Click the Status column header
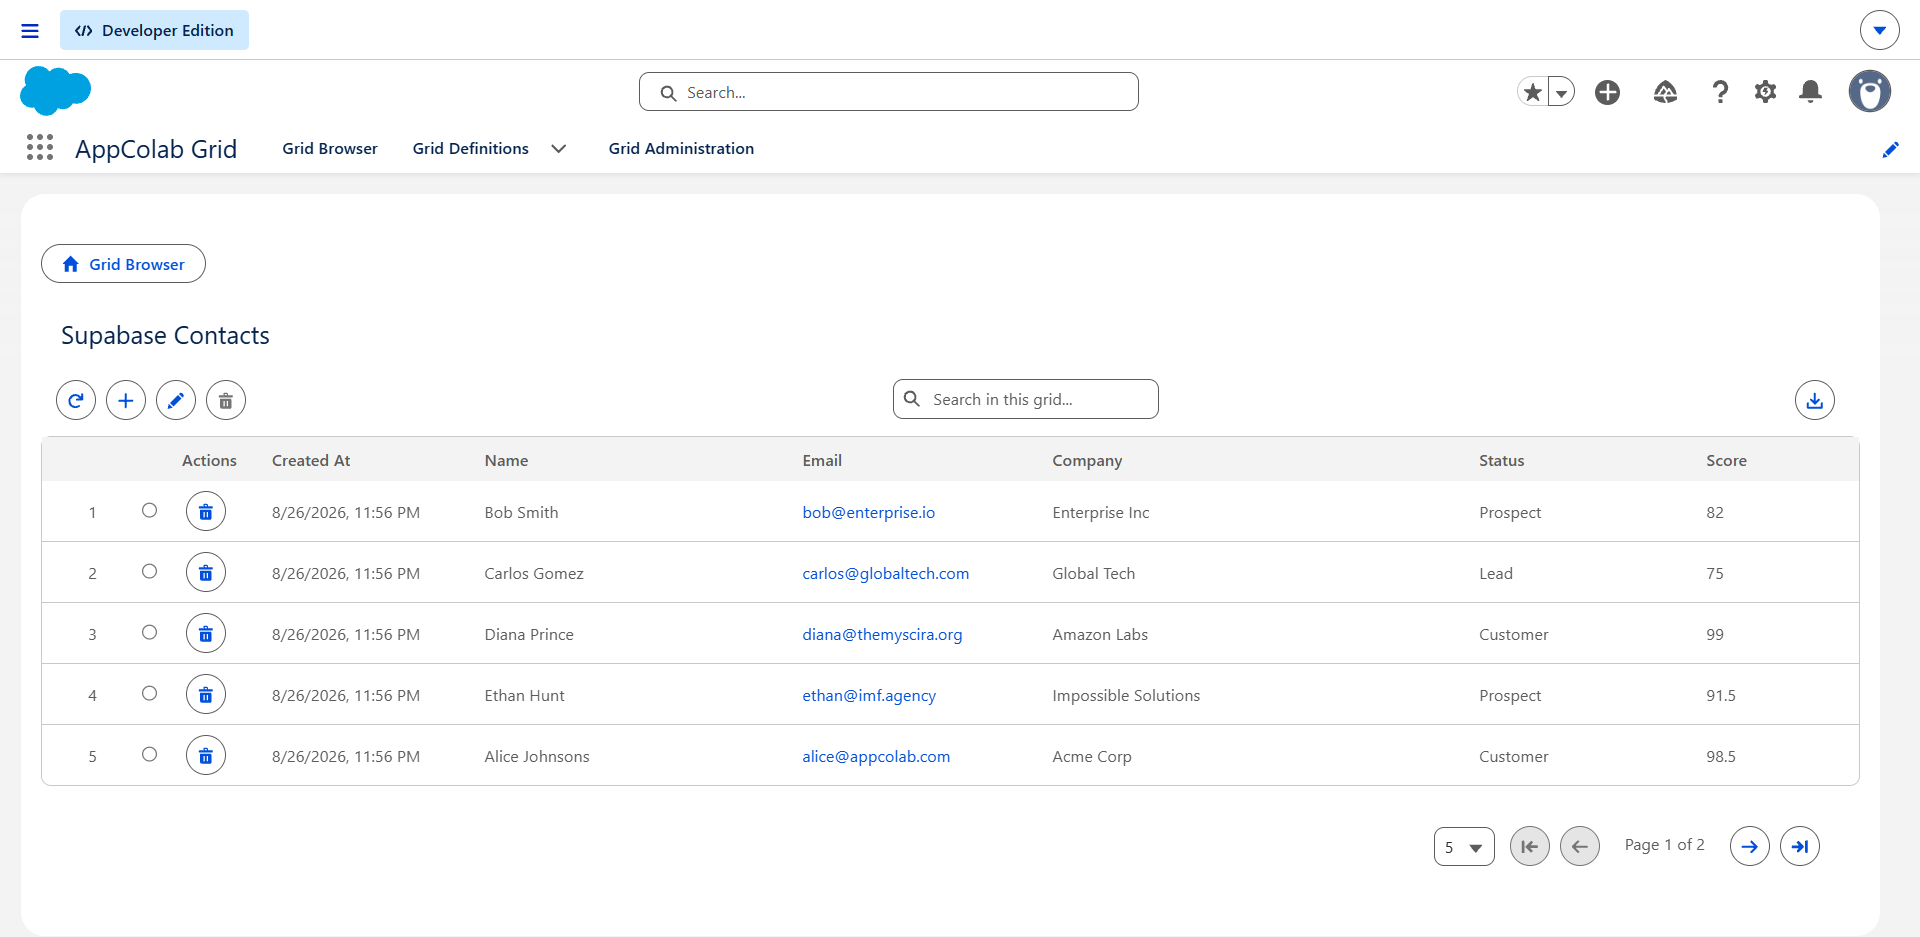 (1501, 460)
